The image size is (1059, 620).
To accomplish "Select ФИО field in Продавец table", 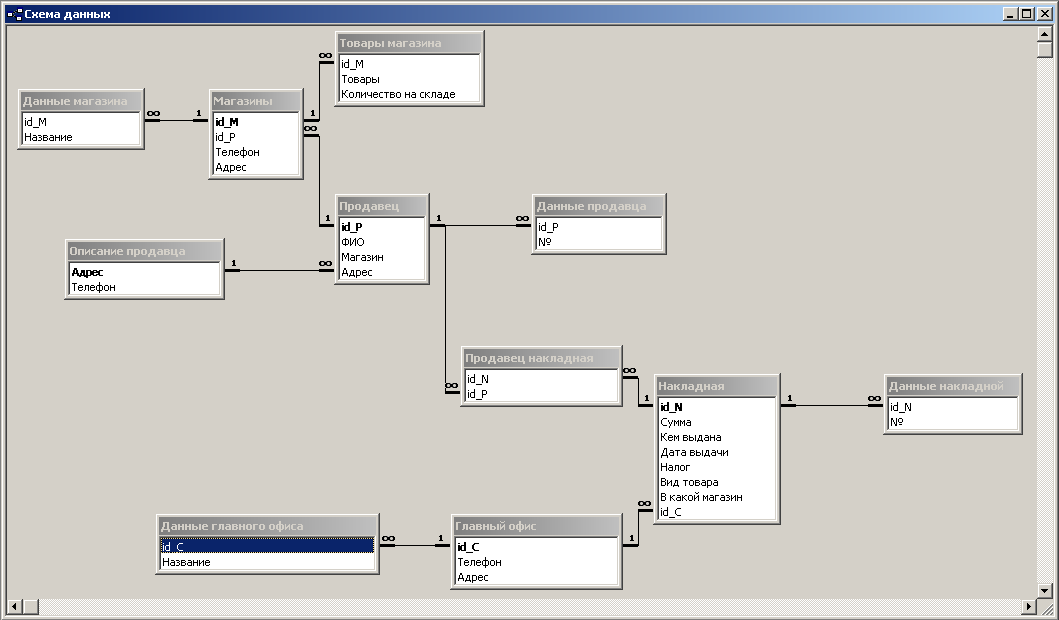I will (382, 242).
